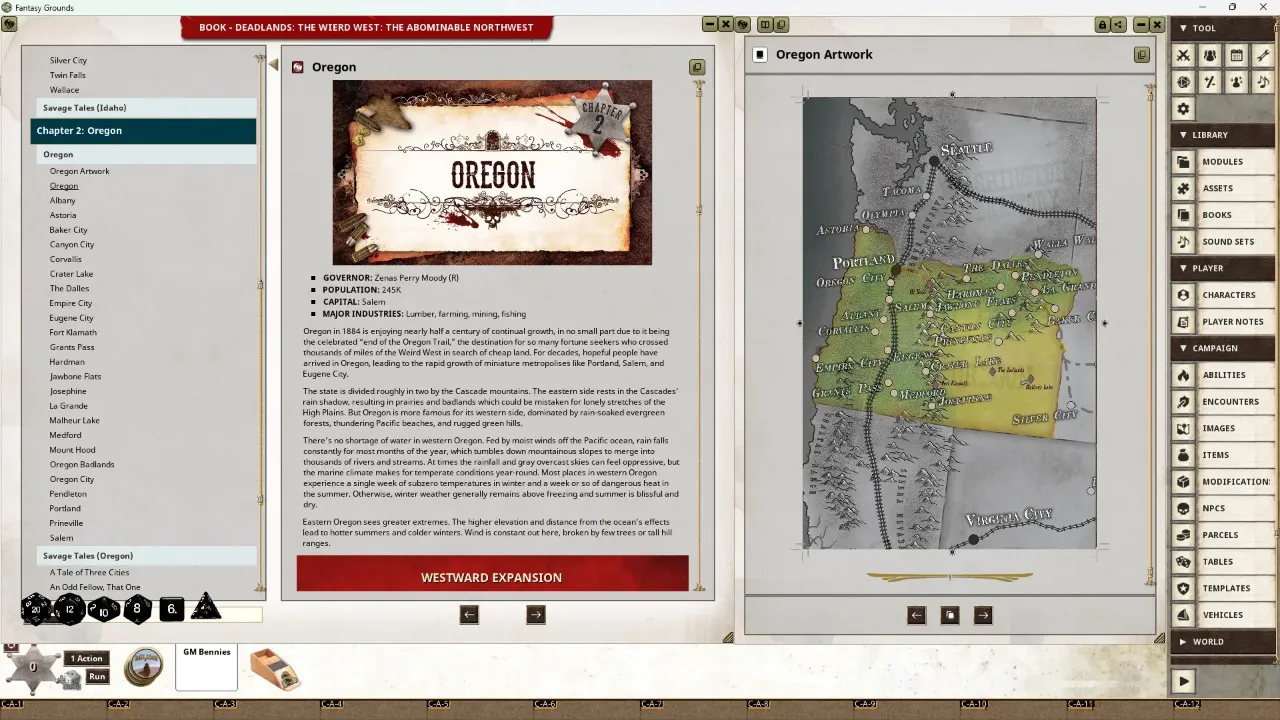1280x720 pixels.
Task: Pick up the d4 die
Action: click(205, 606)
